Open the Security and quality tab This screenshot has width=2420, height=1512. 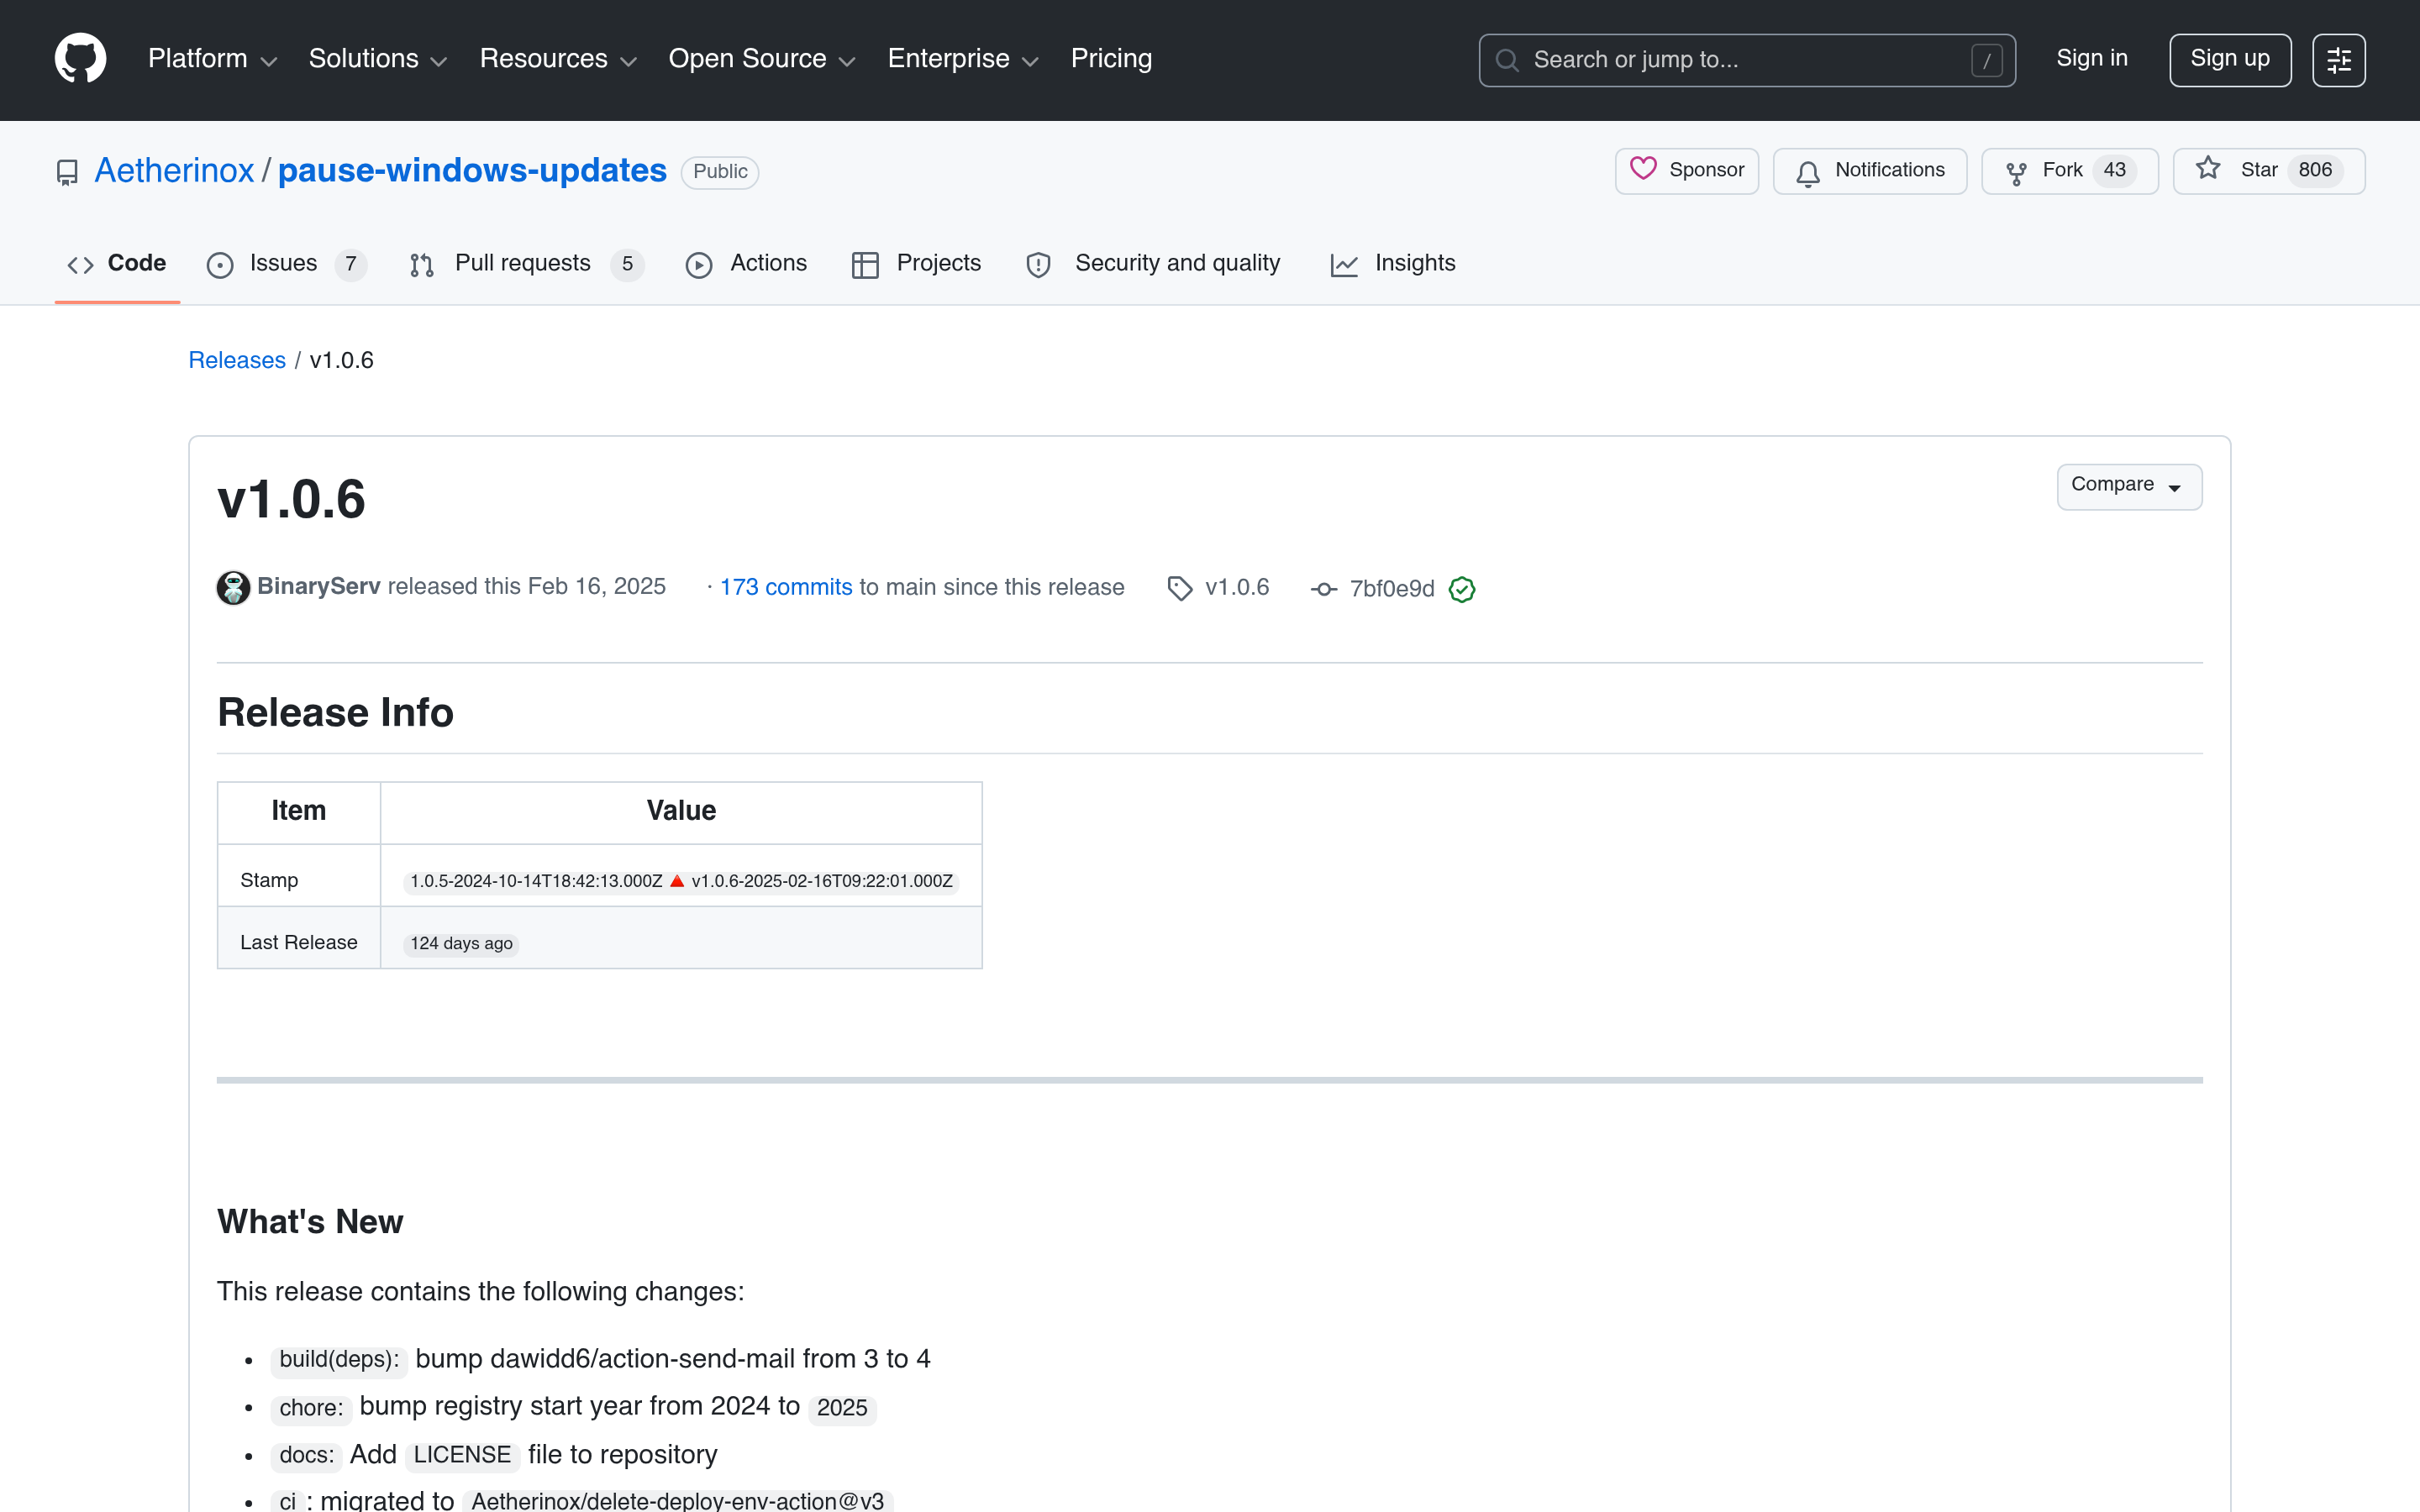pos(1153,263)
